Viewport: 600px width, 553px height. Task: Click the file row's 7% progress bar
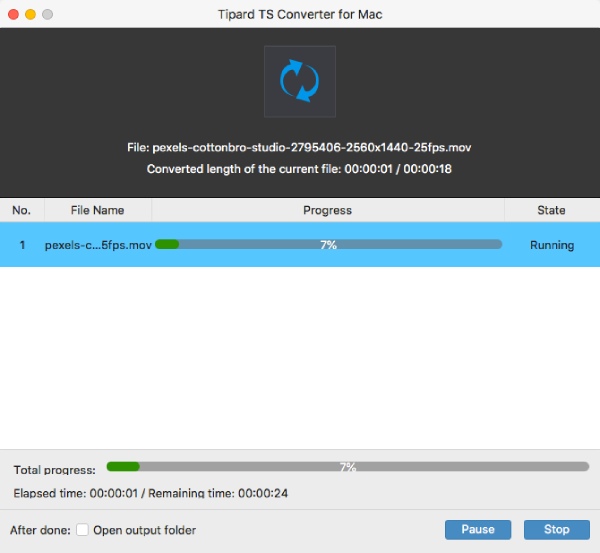[x=328, y=245]
